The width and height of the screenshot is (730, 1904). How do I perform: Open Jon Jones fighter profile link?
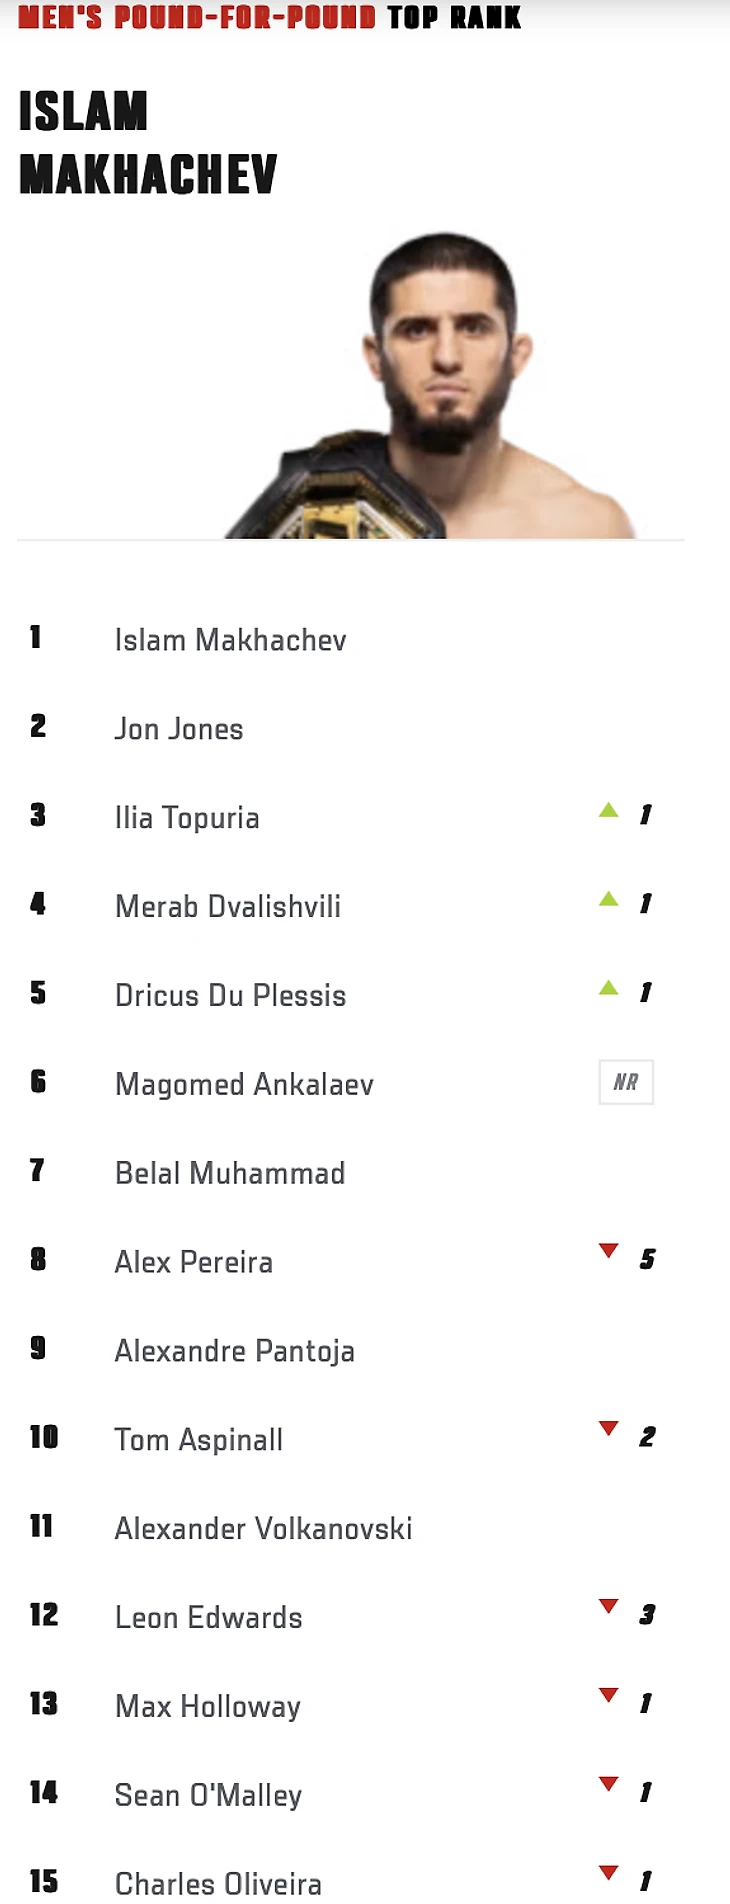click(179, 729)
